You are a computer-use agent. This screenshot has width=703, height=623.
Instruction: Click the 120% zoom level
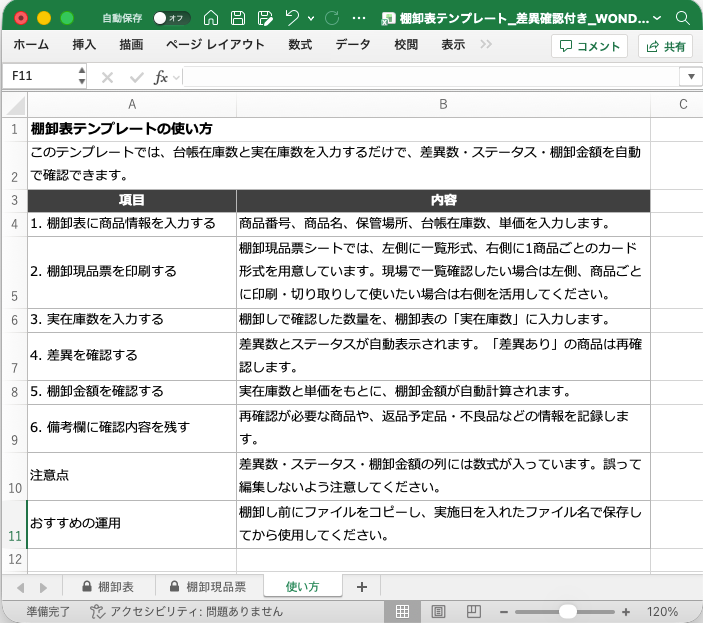click(662, 612)
